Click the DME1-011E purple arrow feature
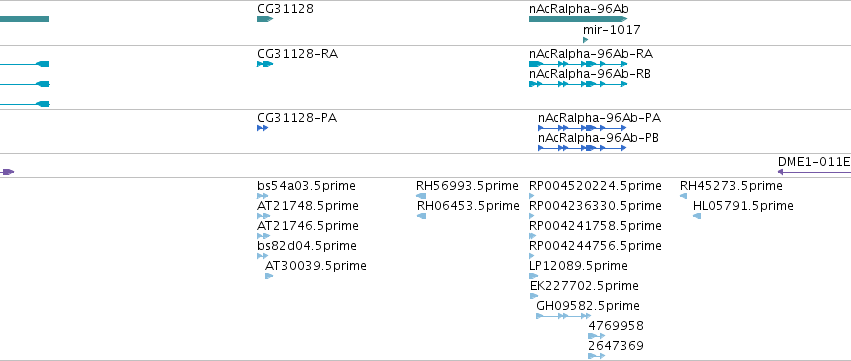The width and height of the screenshot is (851, 361). [x=814, y=172]
